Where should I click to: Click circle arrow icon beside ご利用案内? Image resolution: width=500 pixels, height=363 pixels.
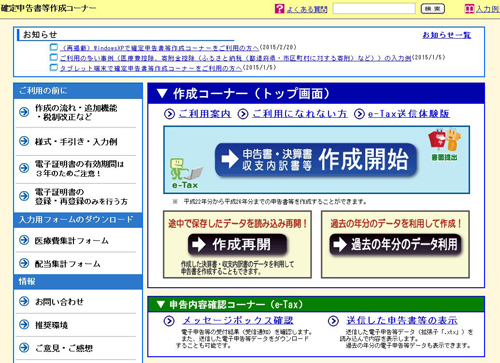click(x=169, y=114)
